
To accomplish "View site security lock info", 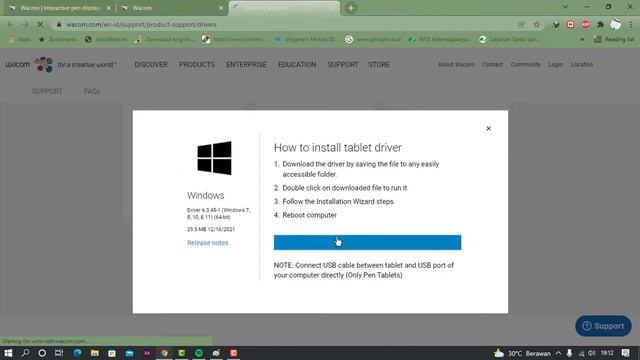I will (x=59, y=24).
